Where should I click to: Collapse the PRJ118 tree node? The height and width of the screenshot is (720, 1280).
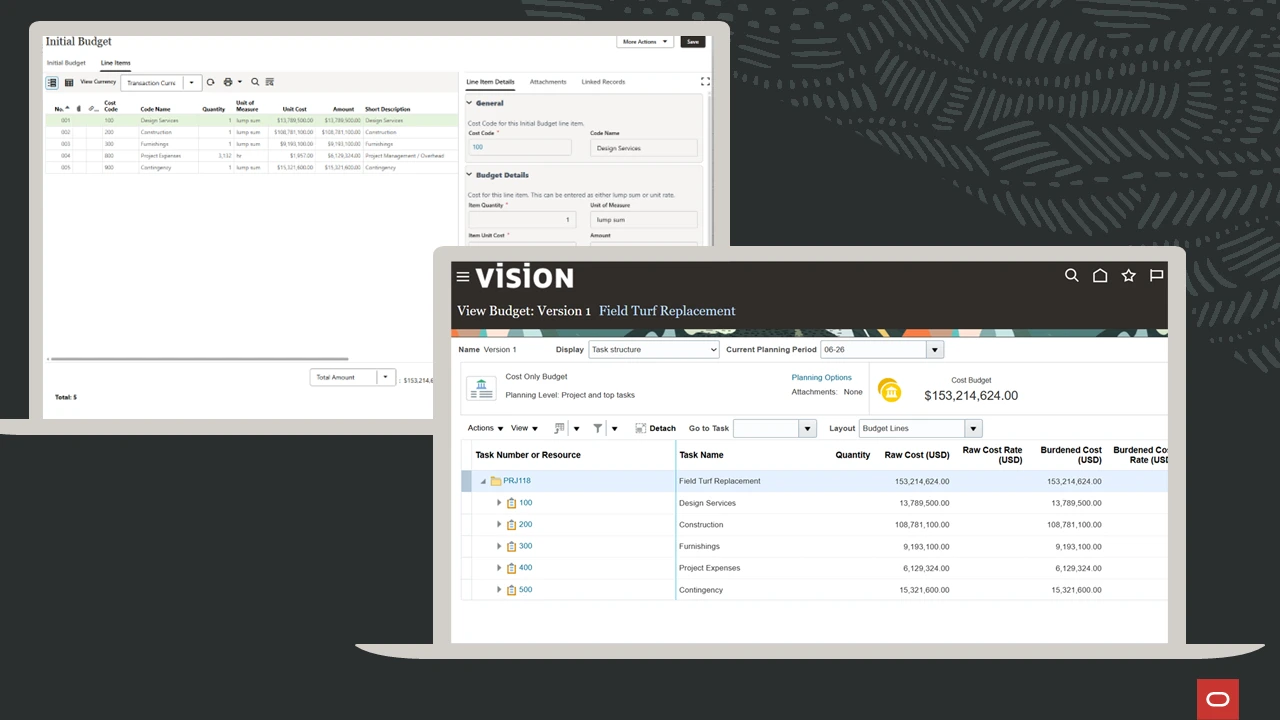point(483,481)
